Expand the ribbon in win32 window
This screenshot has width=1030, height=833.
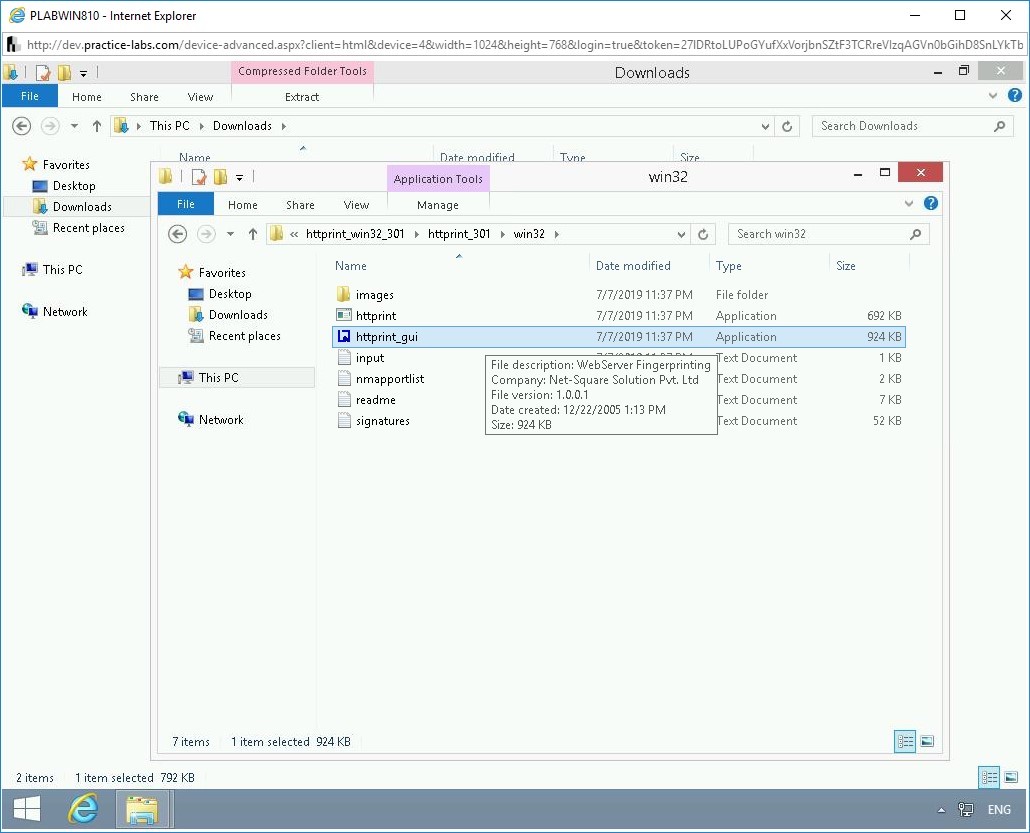(x=909, y=204)
